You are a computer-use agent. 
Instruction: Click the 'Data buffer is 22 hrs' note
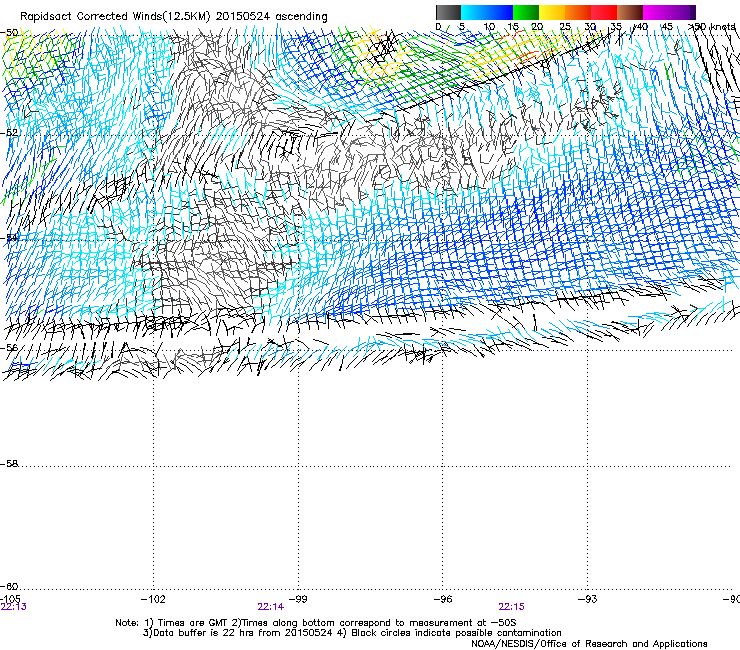352,633
